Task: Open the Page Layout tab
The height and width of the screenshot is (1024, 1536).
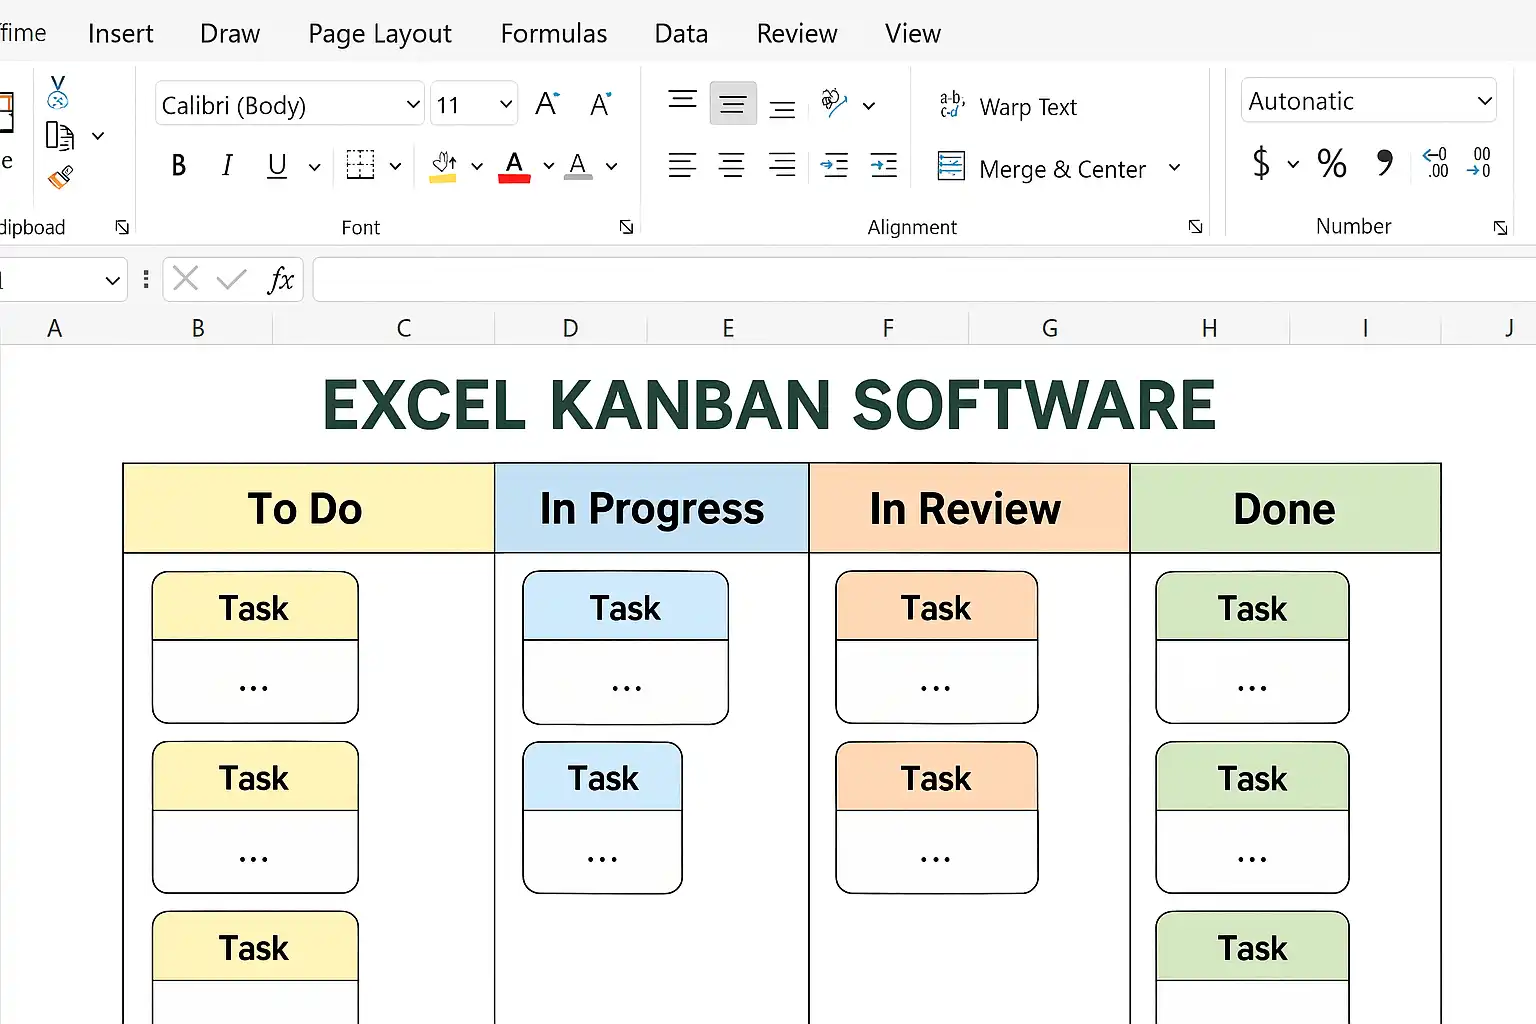Action: pos(379,34)
